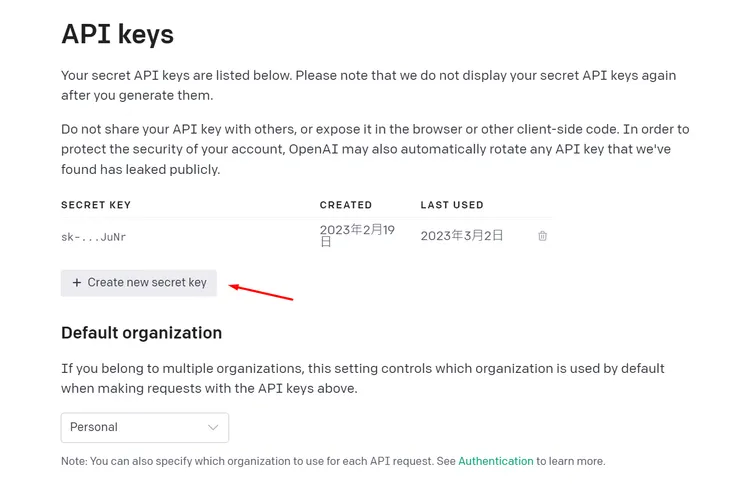Select the sk-...JuNr secret key entry
This screenshot has height=499, width=740.
point(94,237)
